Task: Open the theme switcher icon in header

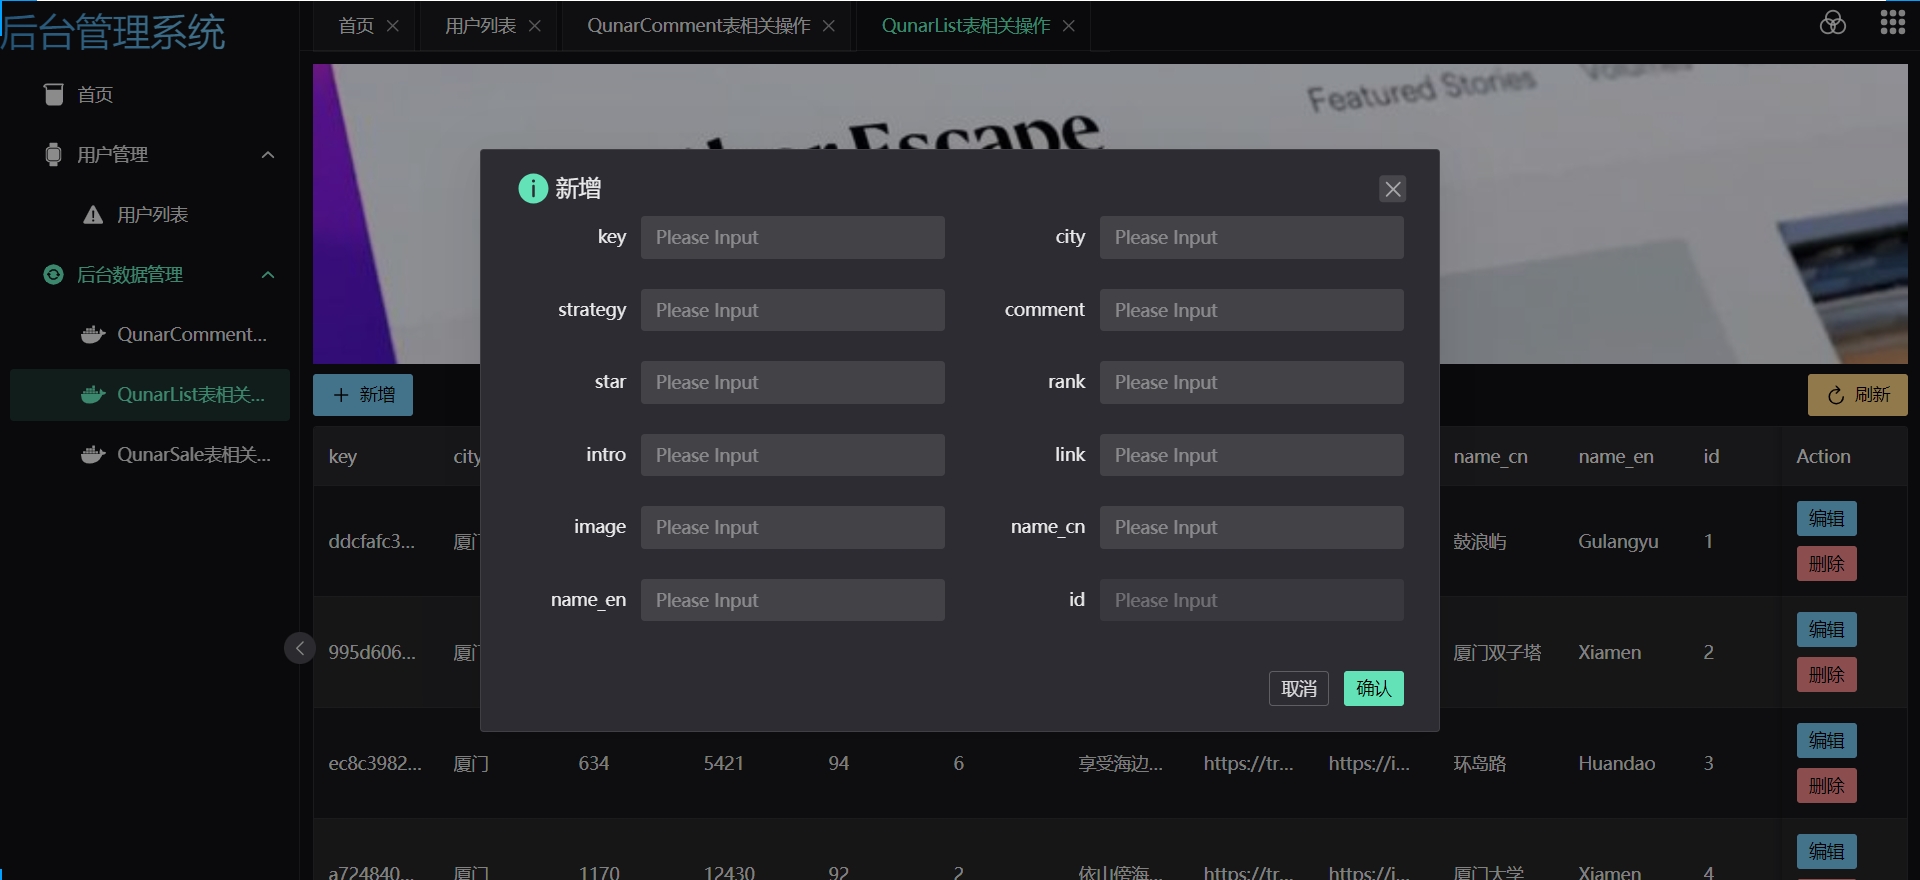Action: coord(1833,23)
